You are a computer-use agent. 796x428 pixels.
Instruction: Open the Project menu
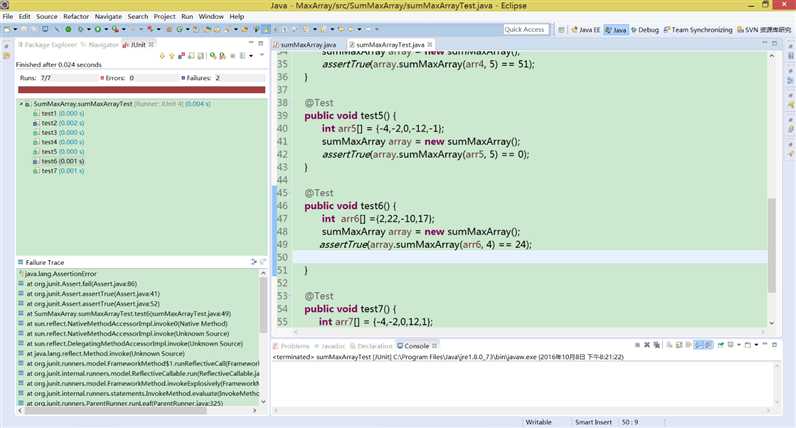[x=164, y=16]
